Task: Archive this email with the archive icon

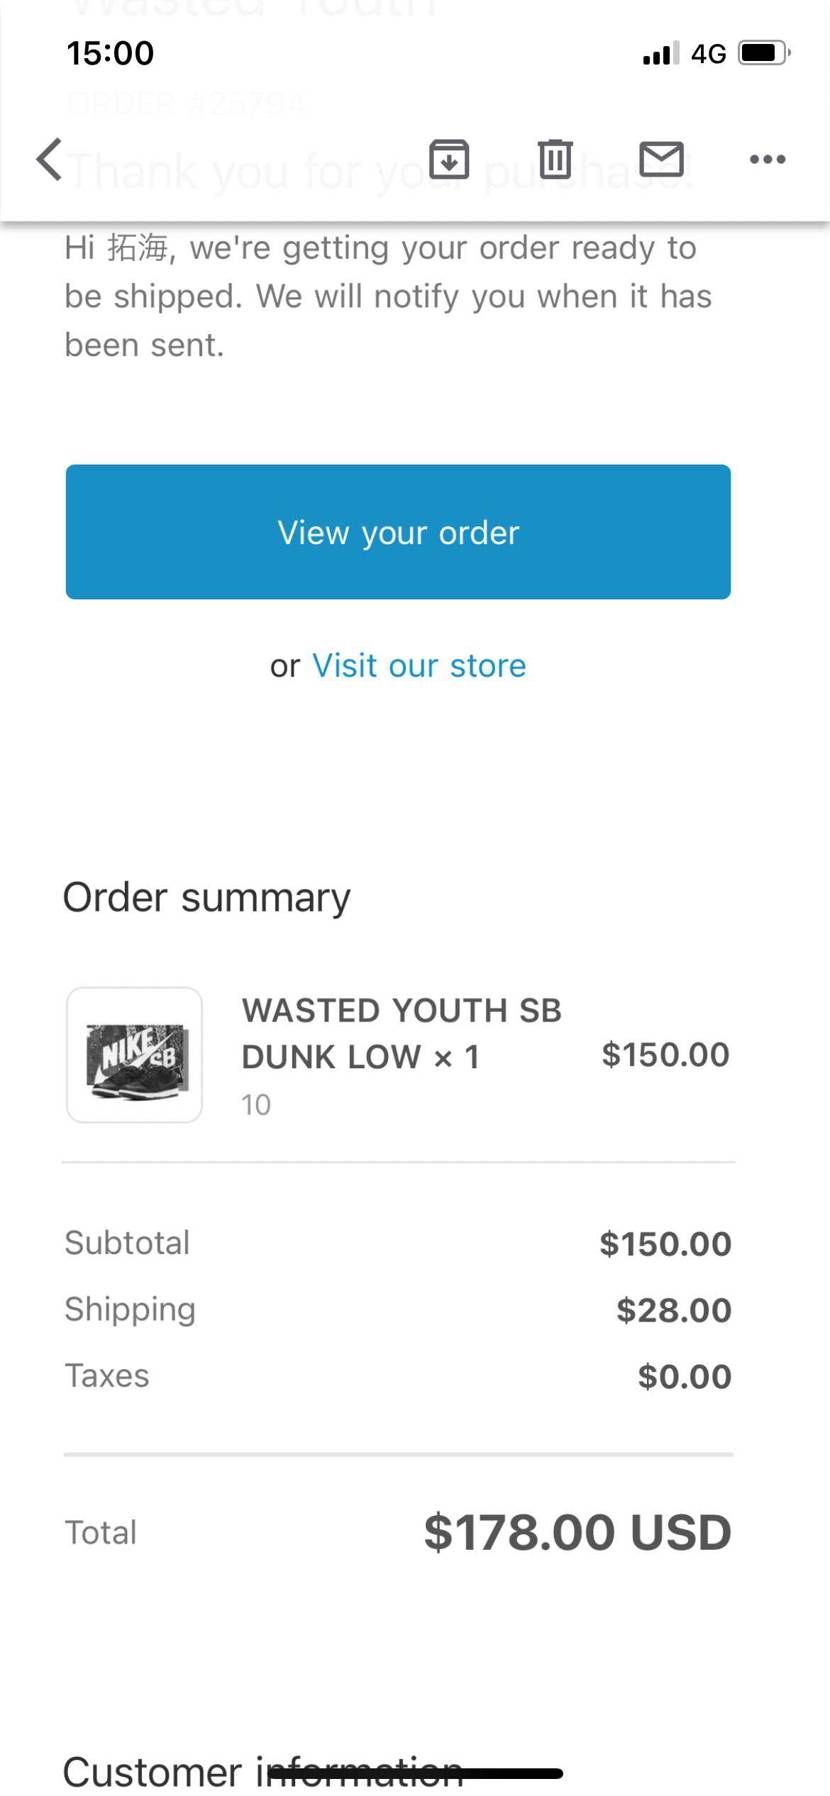Action: point(449,159)
